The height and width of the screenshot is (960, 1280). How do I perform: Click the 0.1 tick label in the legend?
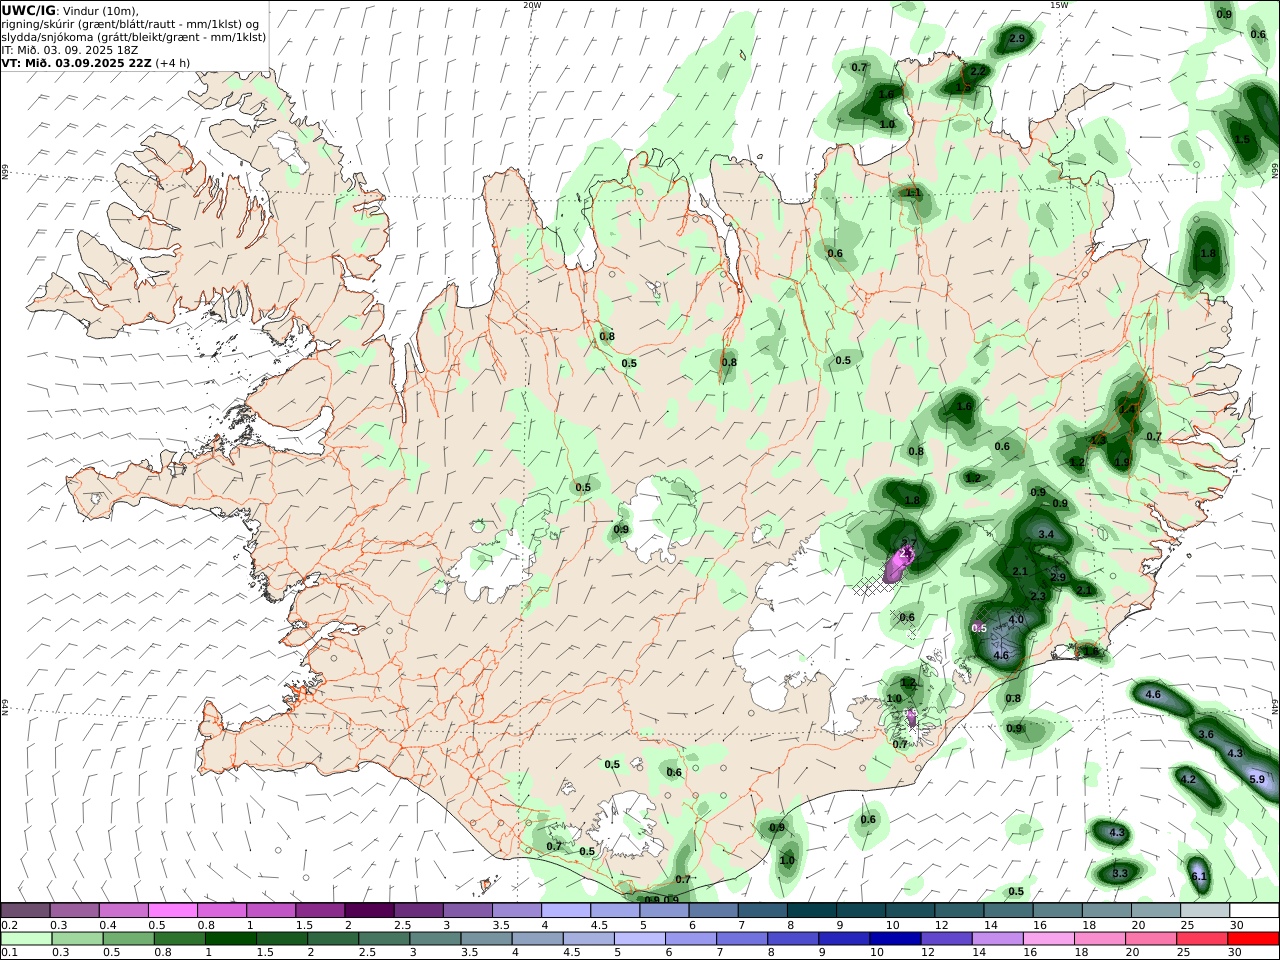click(8, 953)
